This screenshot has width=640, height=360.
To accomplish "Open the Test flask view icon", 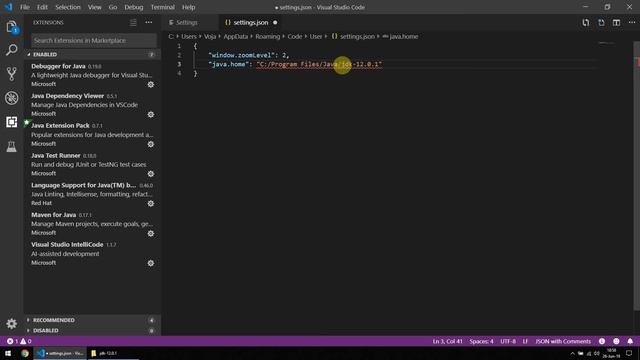I will click(11, 146).
